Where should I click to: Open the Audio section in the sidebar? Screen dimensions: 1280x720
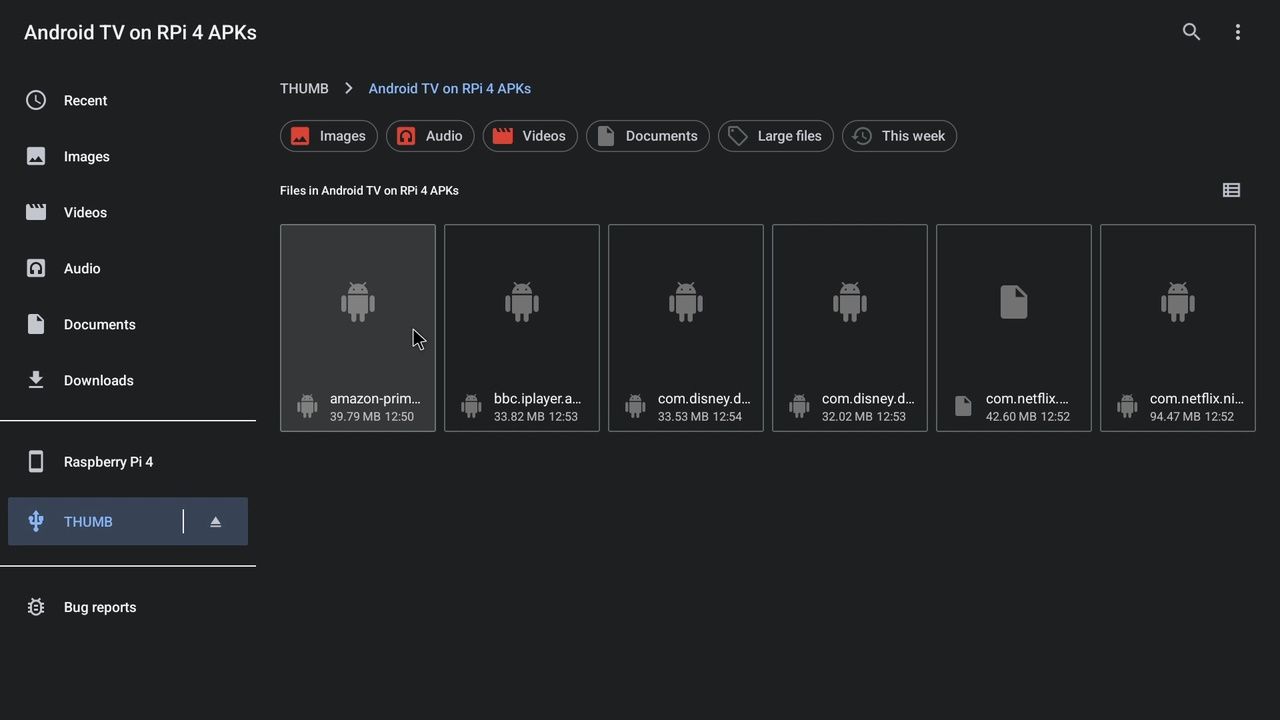click(x=82, y=268)
